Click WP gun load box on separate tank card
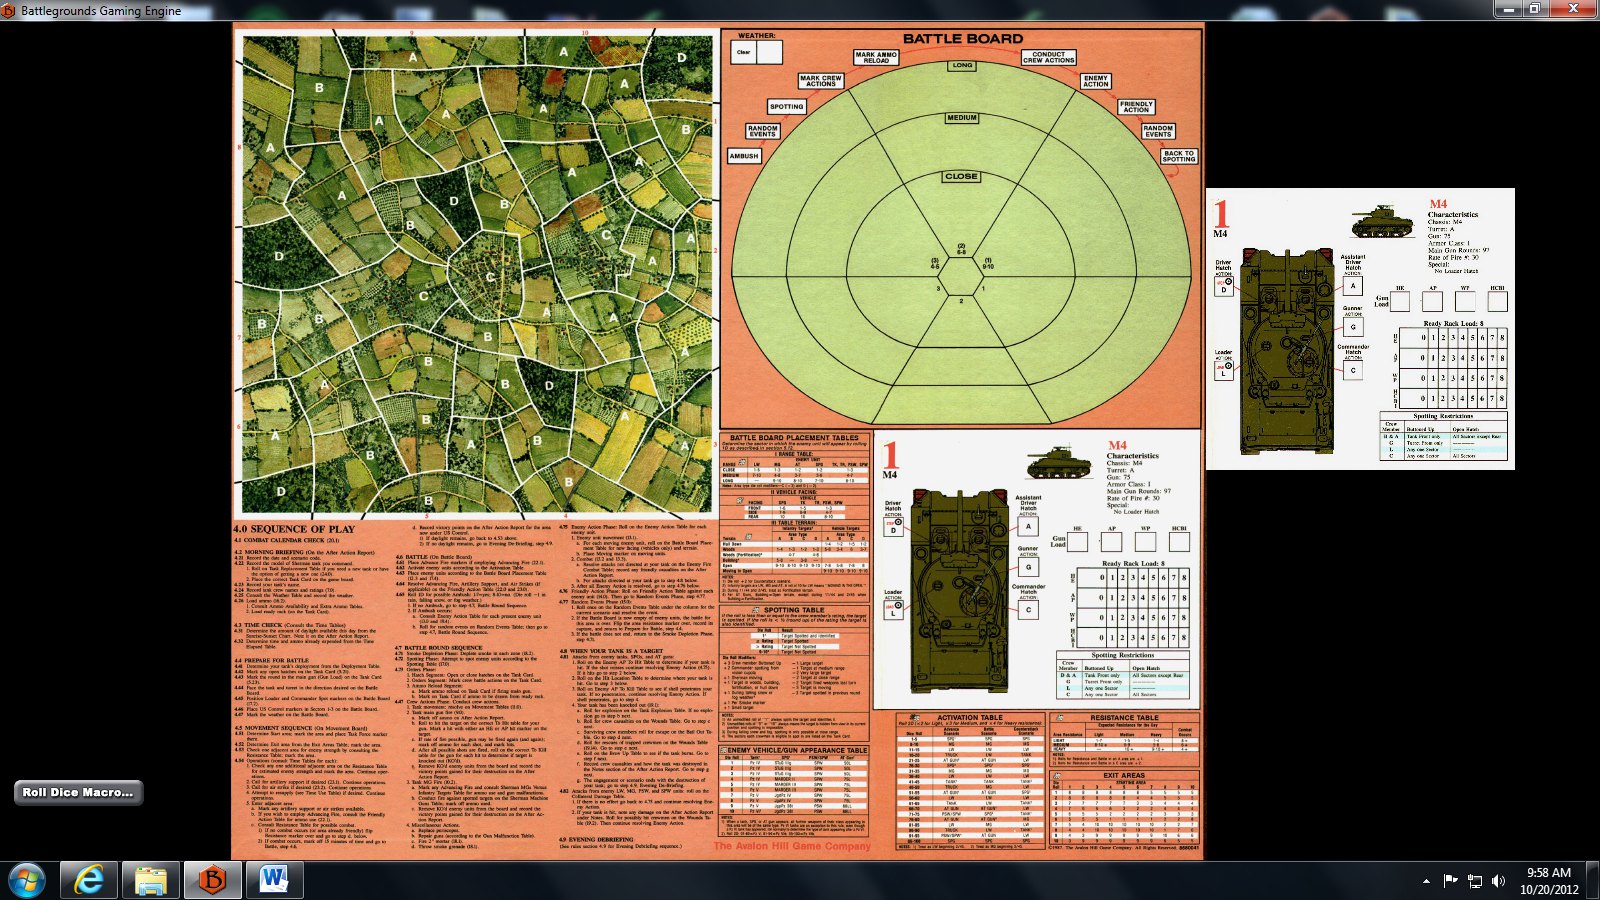1600x900 pixels. point(1465,301)
